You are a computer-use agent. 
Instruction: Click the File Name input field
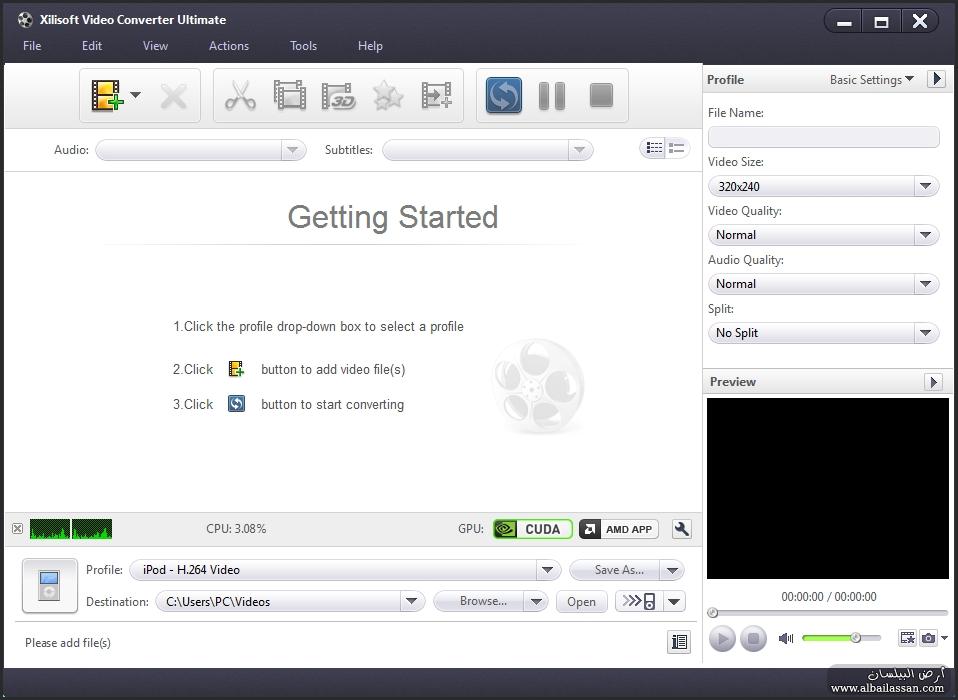pyautogui.click(x=823, y=137)
